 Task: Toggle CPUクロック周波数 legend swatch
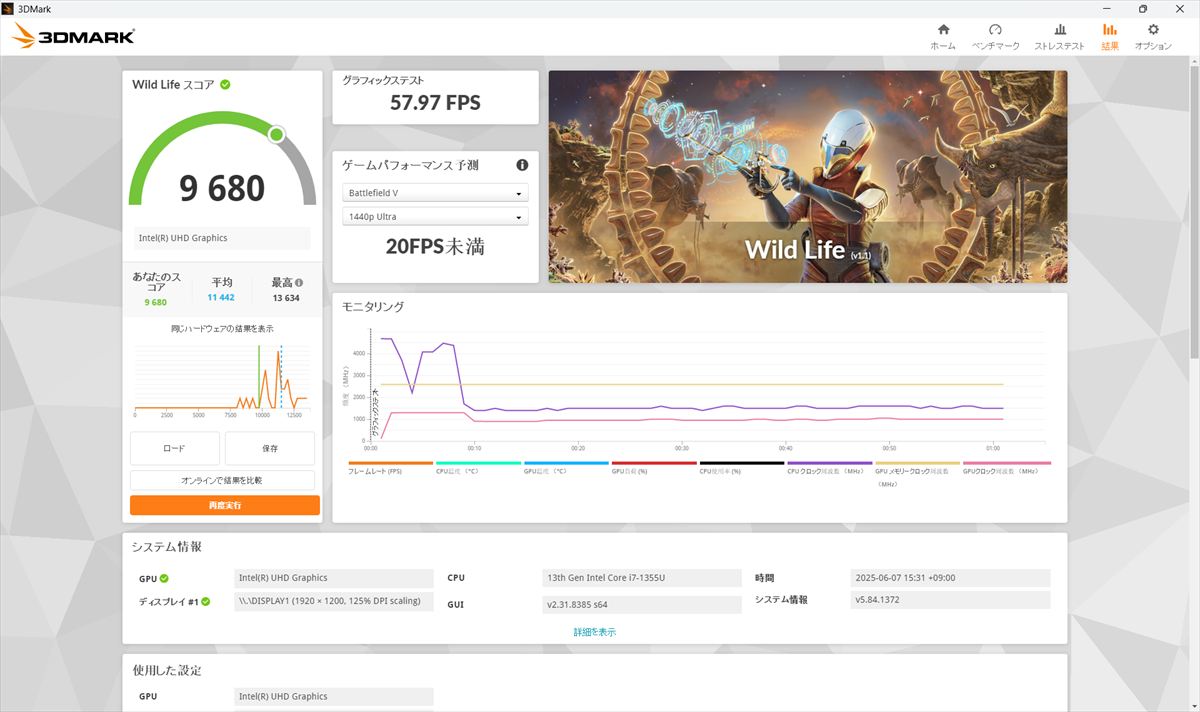click(x=830, y=463)
